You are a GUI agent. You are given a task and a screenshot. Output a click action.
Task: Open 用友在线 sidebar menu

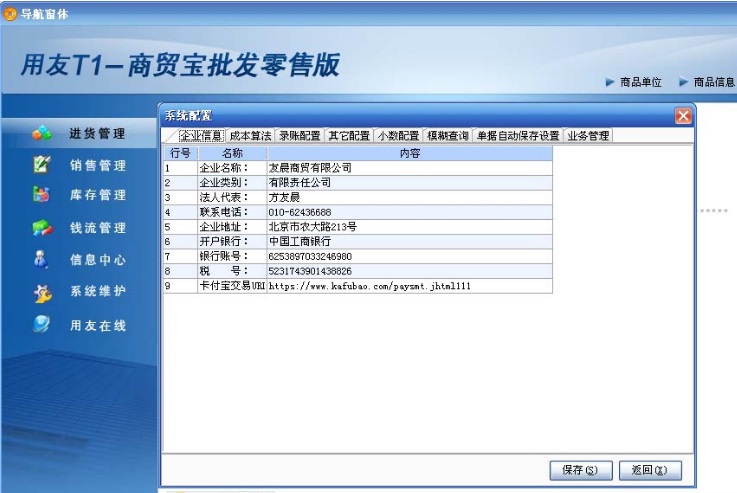(x=98, y=325)
